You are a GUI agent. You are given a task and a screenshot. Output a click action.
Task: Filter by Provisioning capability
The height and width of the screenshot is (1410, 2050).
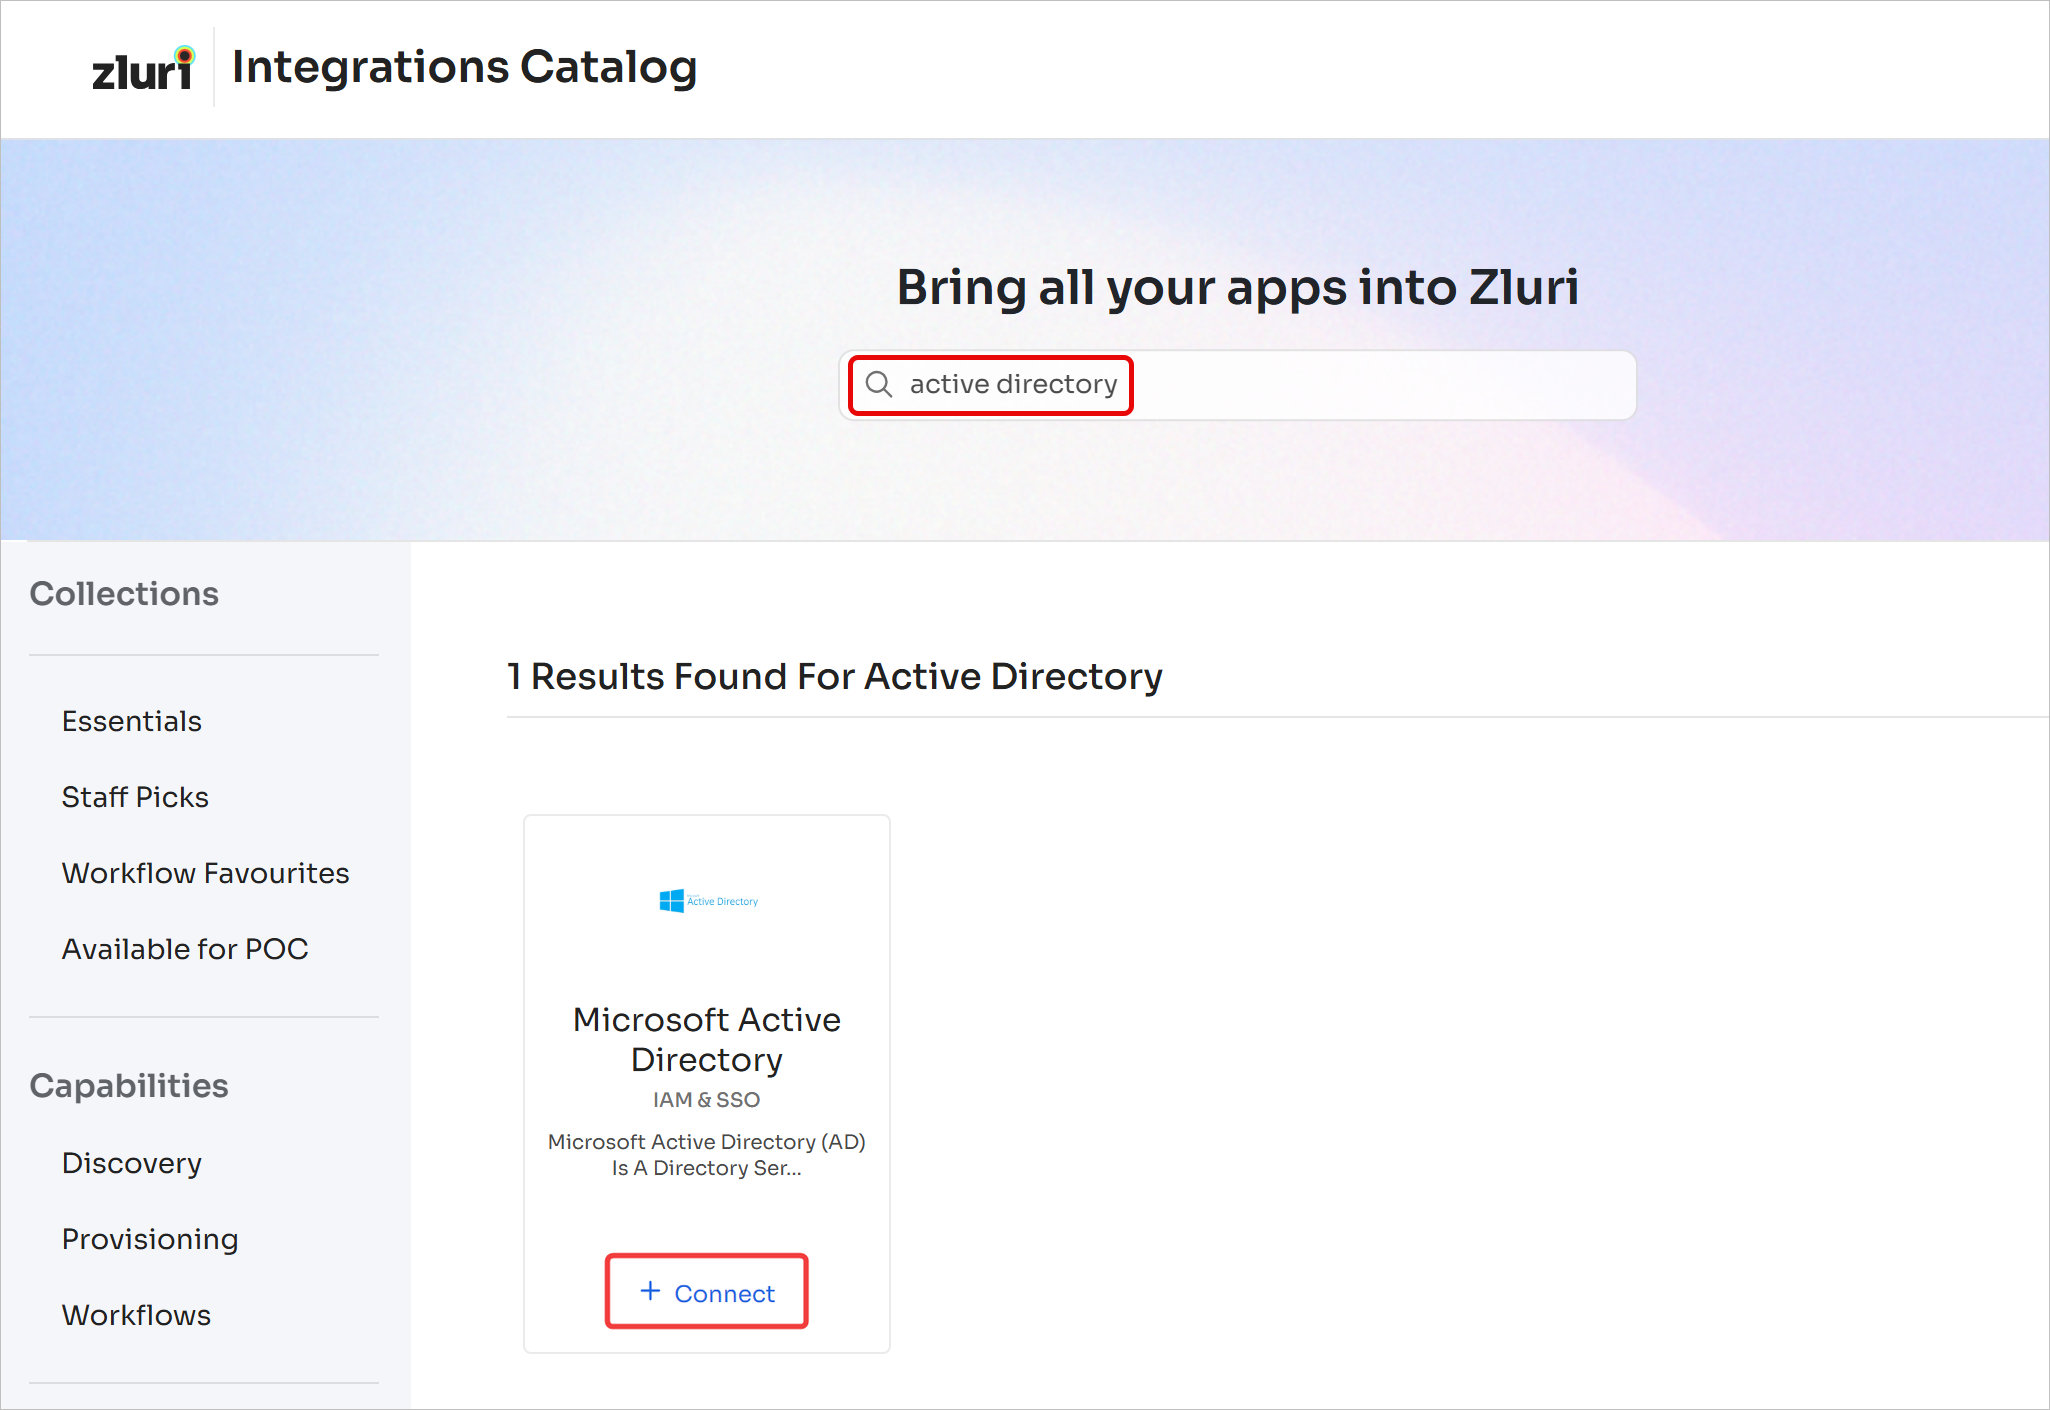pyautogui.click(x=150, y=1239)
